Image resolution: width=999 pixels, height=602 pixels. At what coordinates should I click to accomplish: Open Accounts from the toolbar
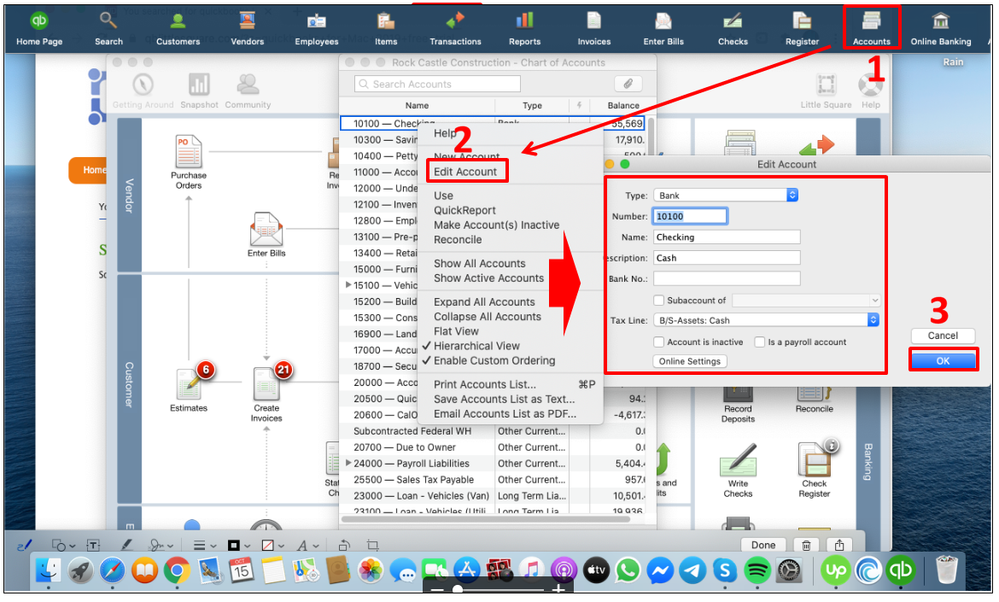pyautogui.click(x=871, y=29)
